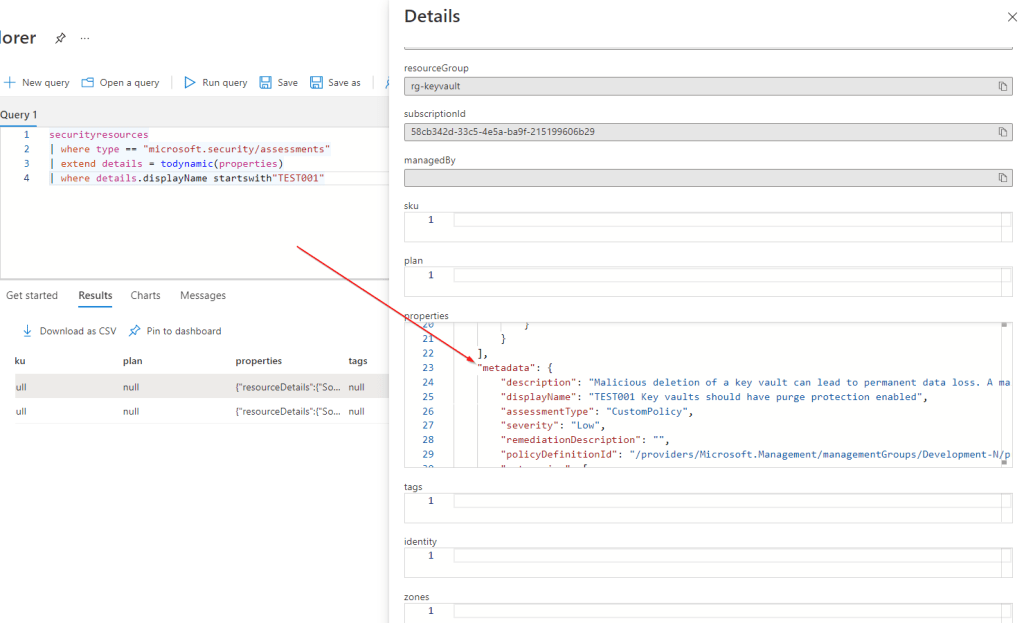Copy the resourceGroup value rg-keyvault
The width and height of the screenshot is (1024, 623).
pos(1002,86)
